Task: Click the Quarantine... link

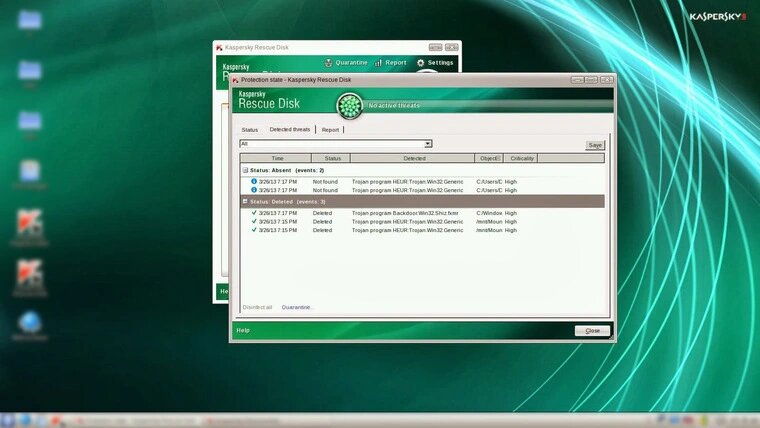Action: [298, 307]
